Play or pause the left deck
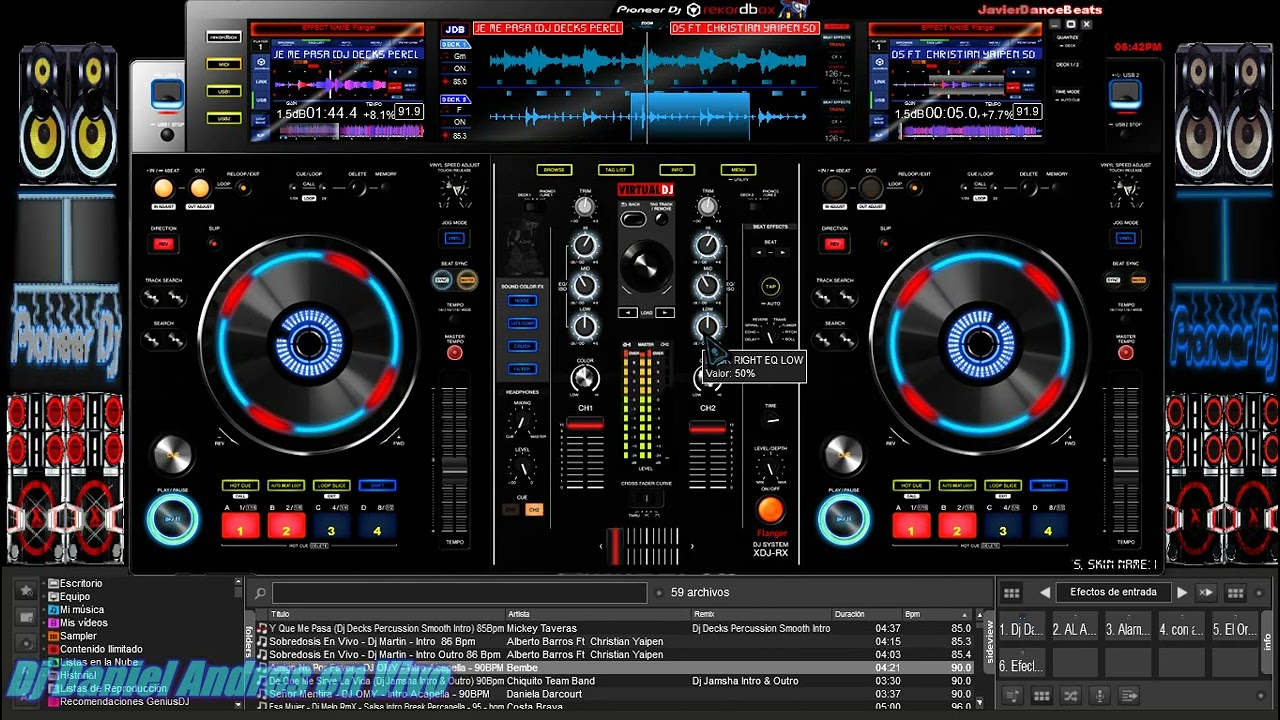The width and height of the screenshot is (1280, 720). click(x=173, y=519)
